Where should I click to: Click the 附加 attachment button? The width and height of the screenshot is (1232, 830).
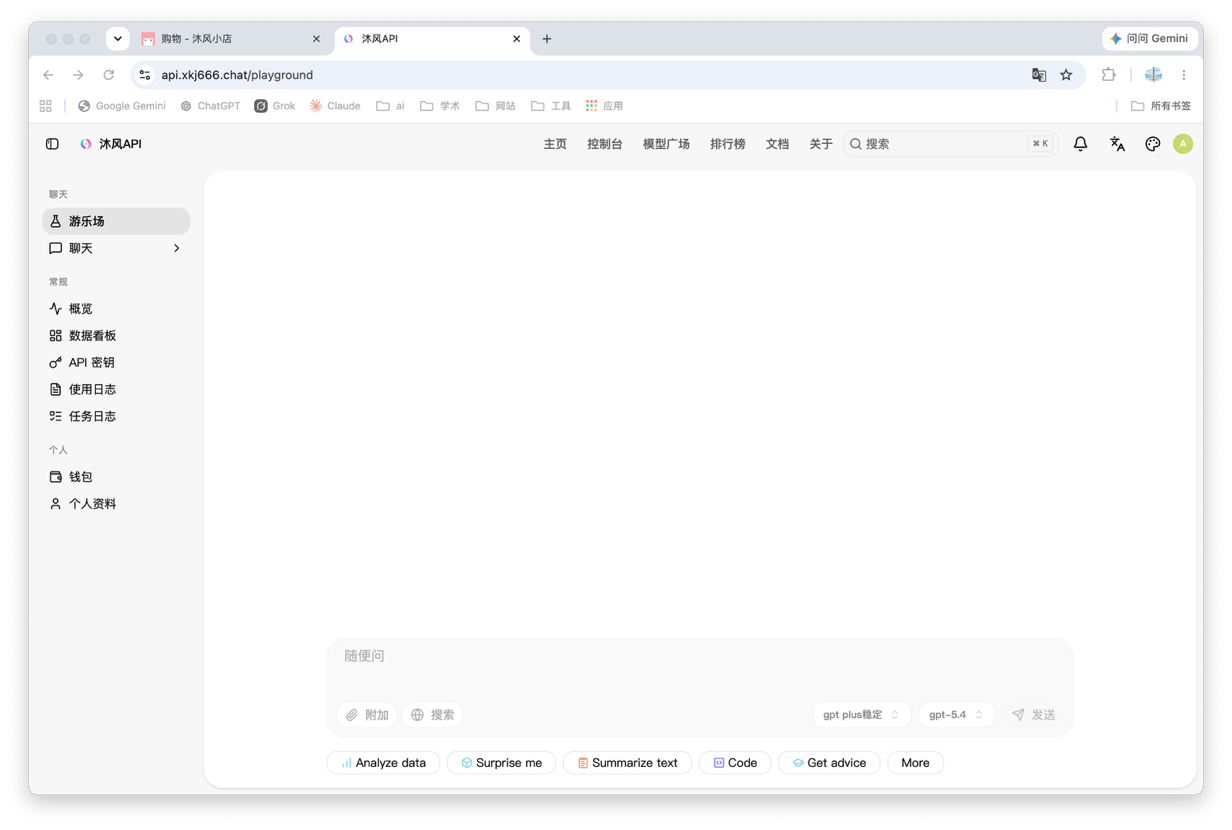coord(367,715)
